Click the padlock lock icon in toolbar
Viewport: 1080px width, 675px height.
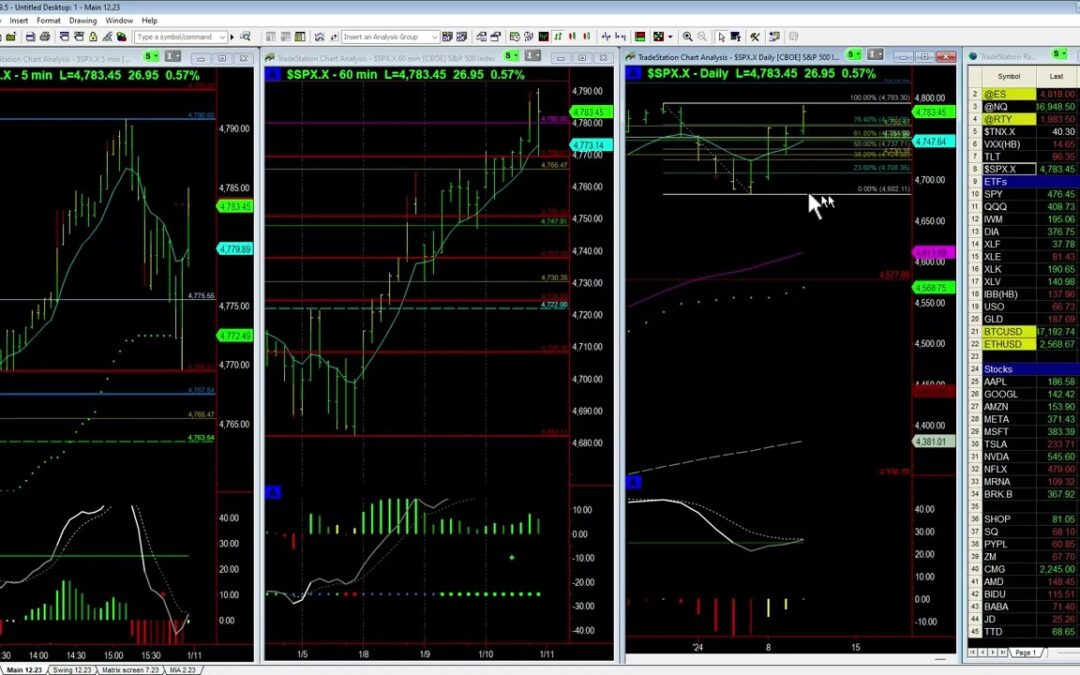point(93,37)
